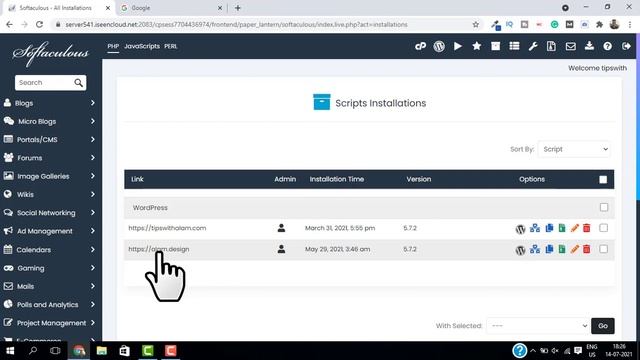Switch to the Google browser tab
This screenshot has height=360, width=640.
(170, 8)
